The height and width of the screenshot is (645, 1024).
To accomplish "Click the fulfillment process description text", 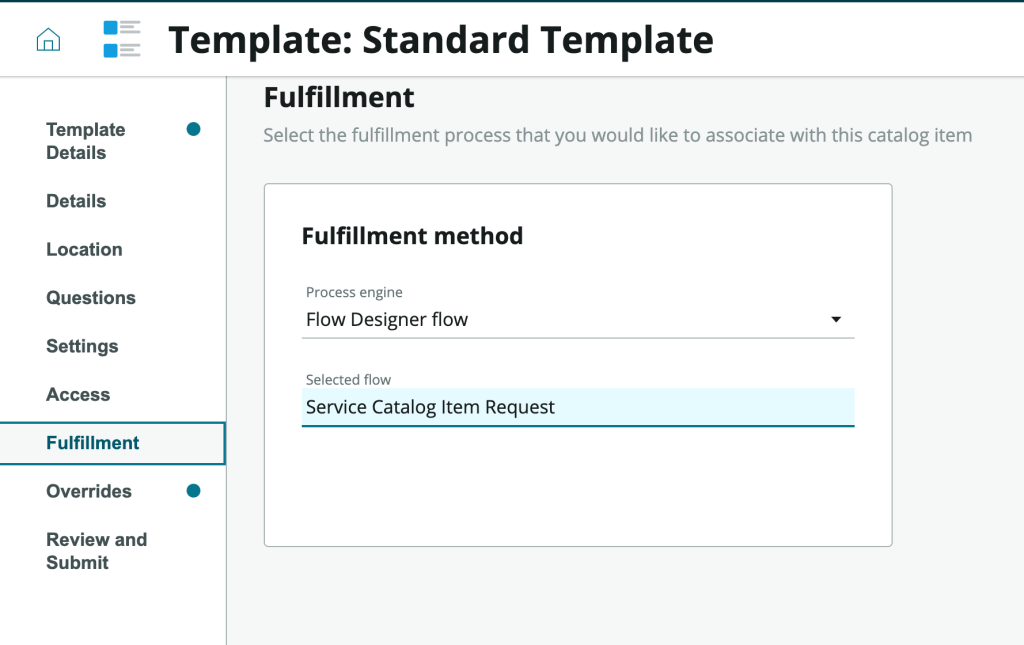I will point(617,135).
